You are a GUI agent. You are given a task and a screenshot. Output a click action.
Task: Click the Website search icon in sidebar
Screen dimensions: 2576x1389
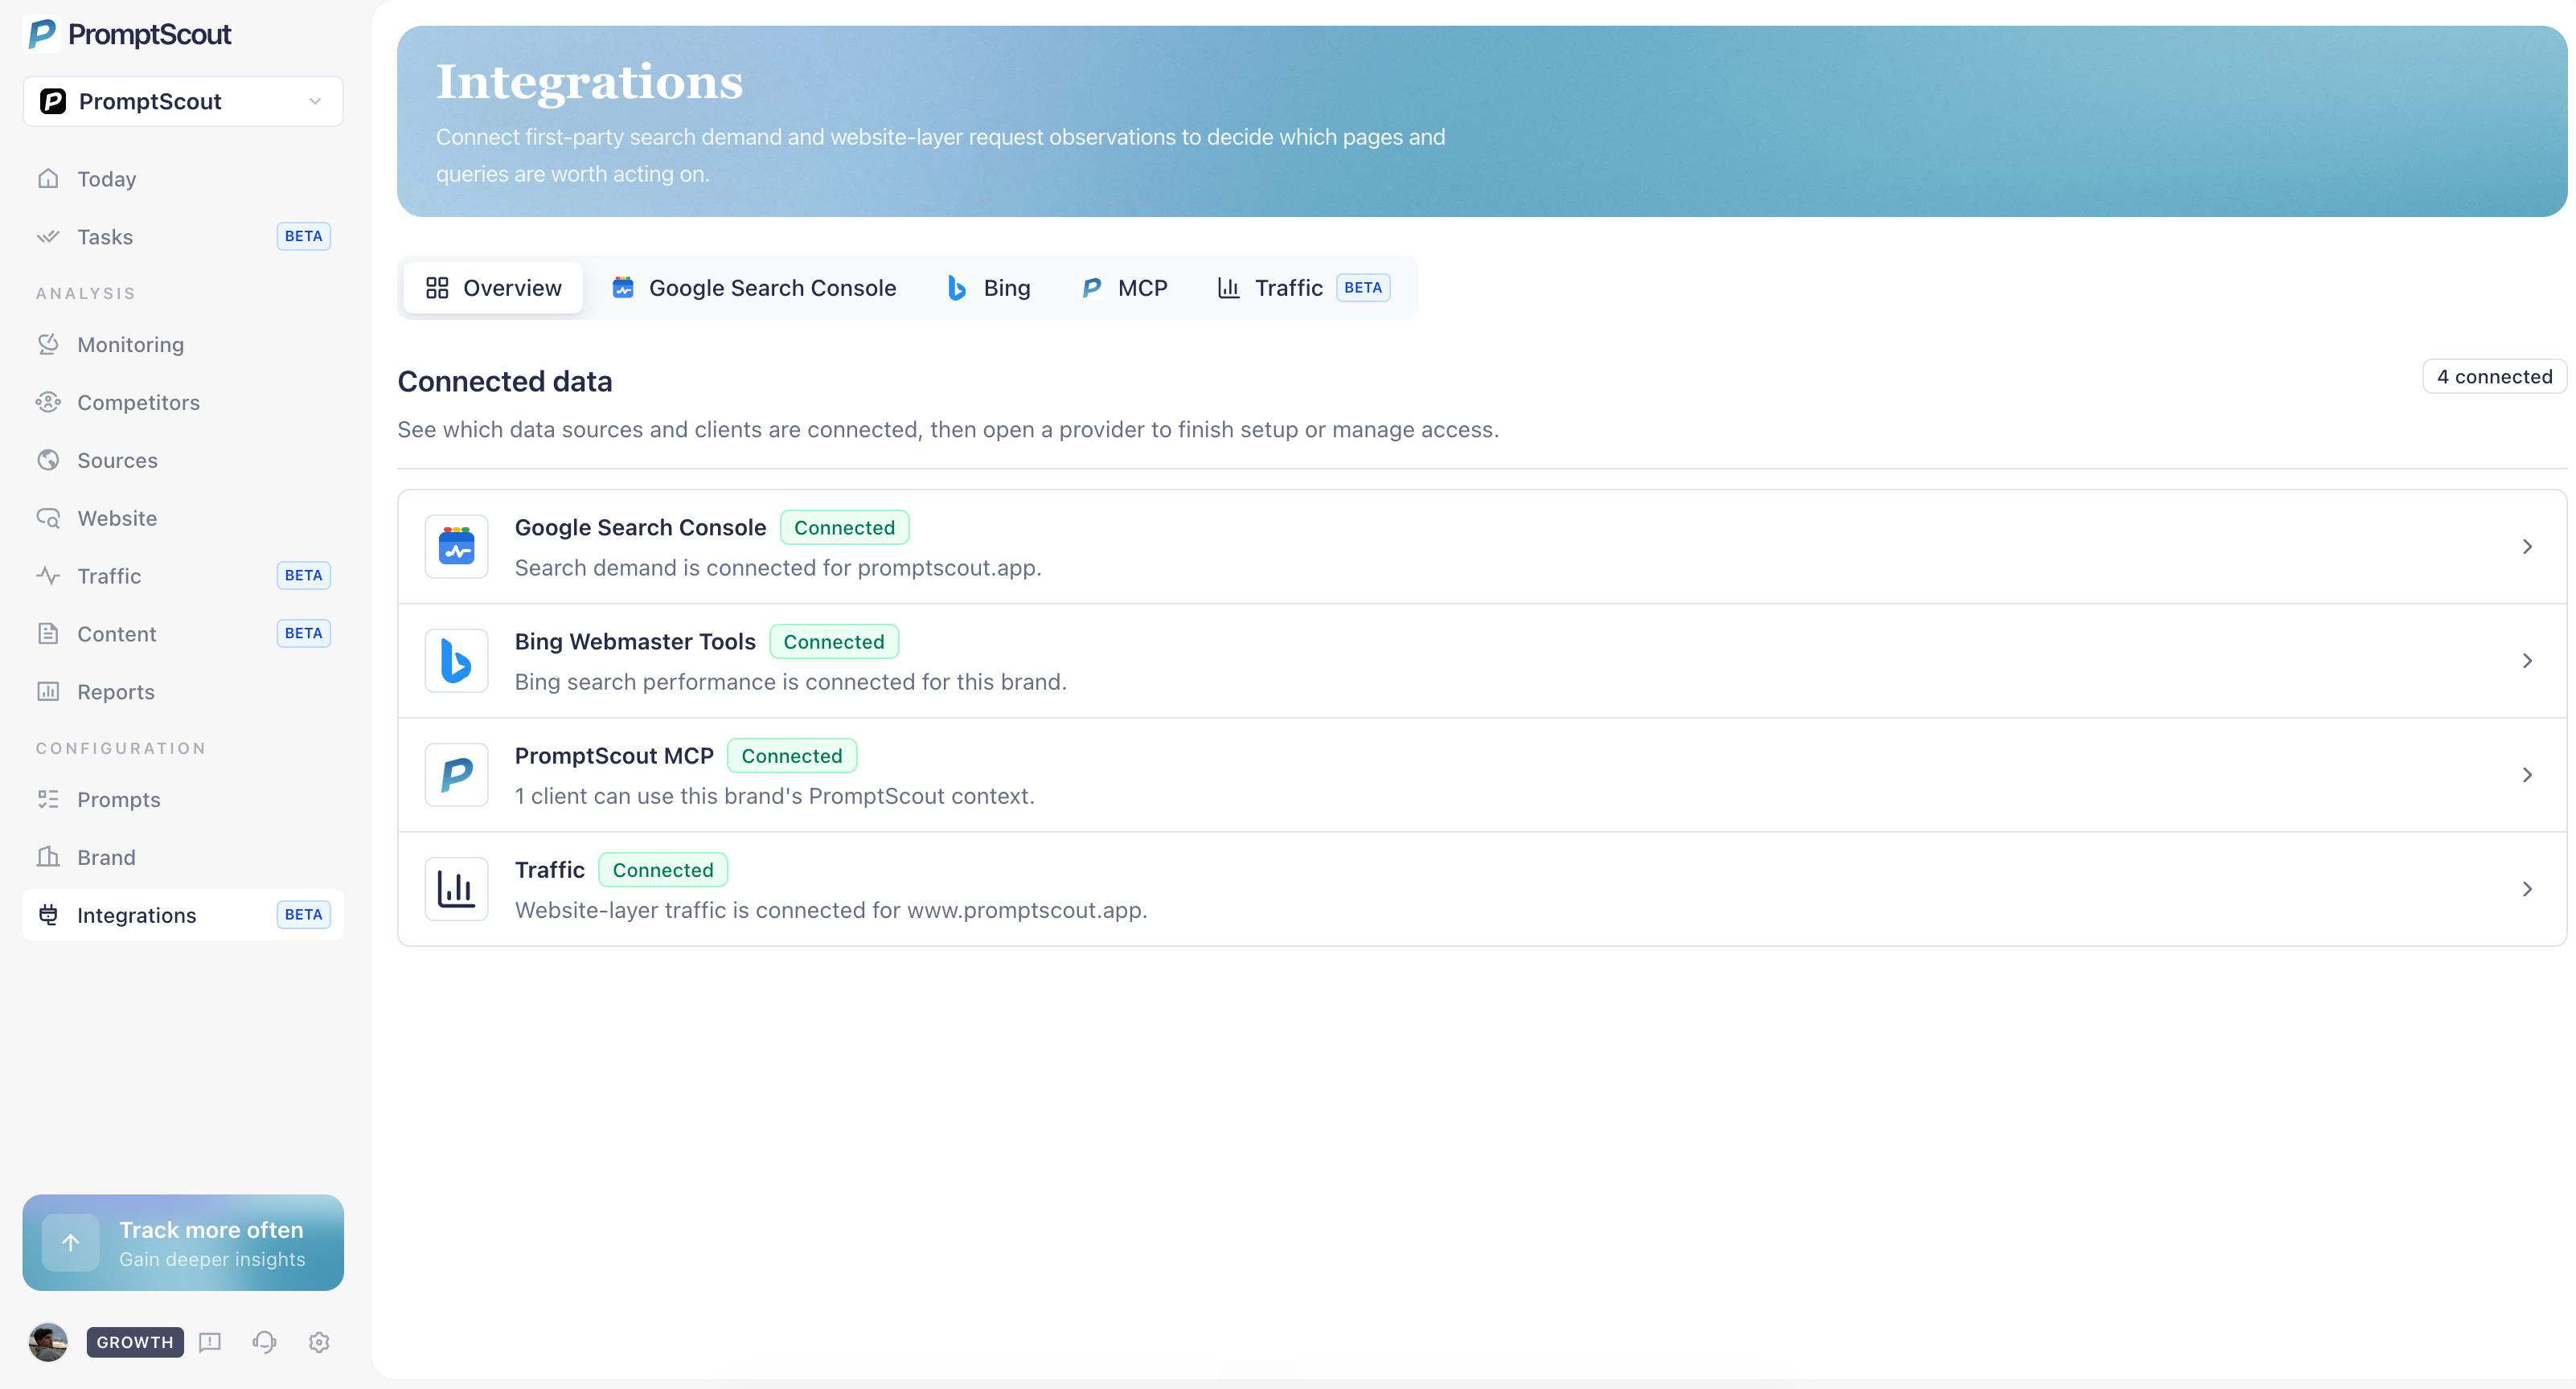pyautogui.click(x=48, y=518)
